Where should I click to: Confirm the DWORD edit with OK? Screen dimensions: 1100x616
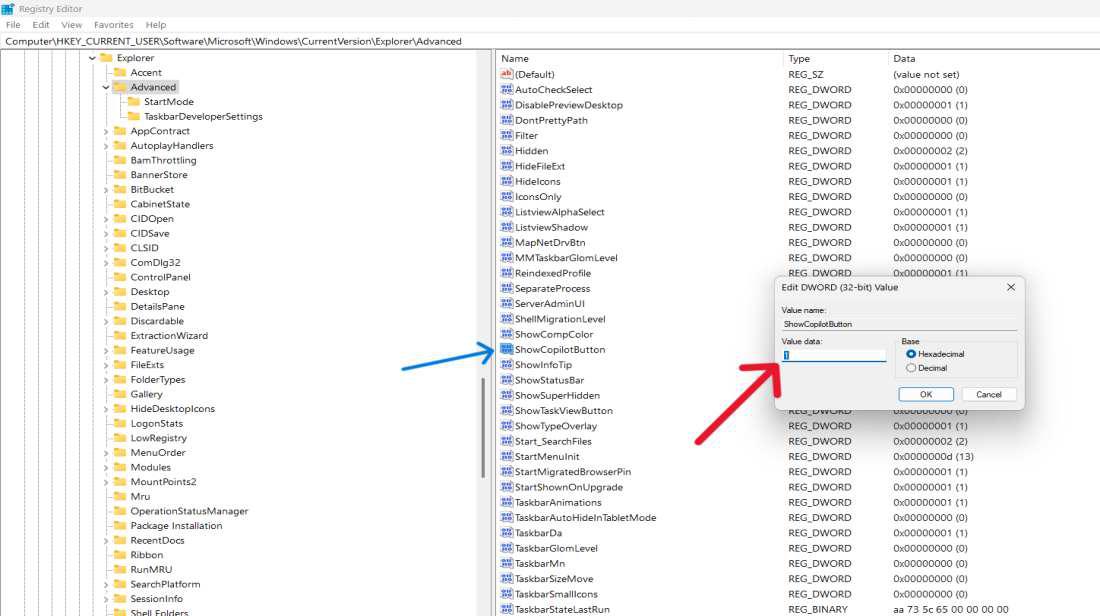[x=926, y=394]
